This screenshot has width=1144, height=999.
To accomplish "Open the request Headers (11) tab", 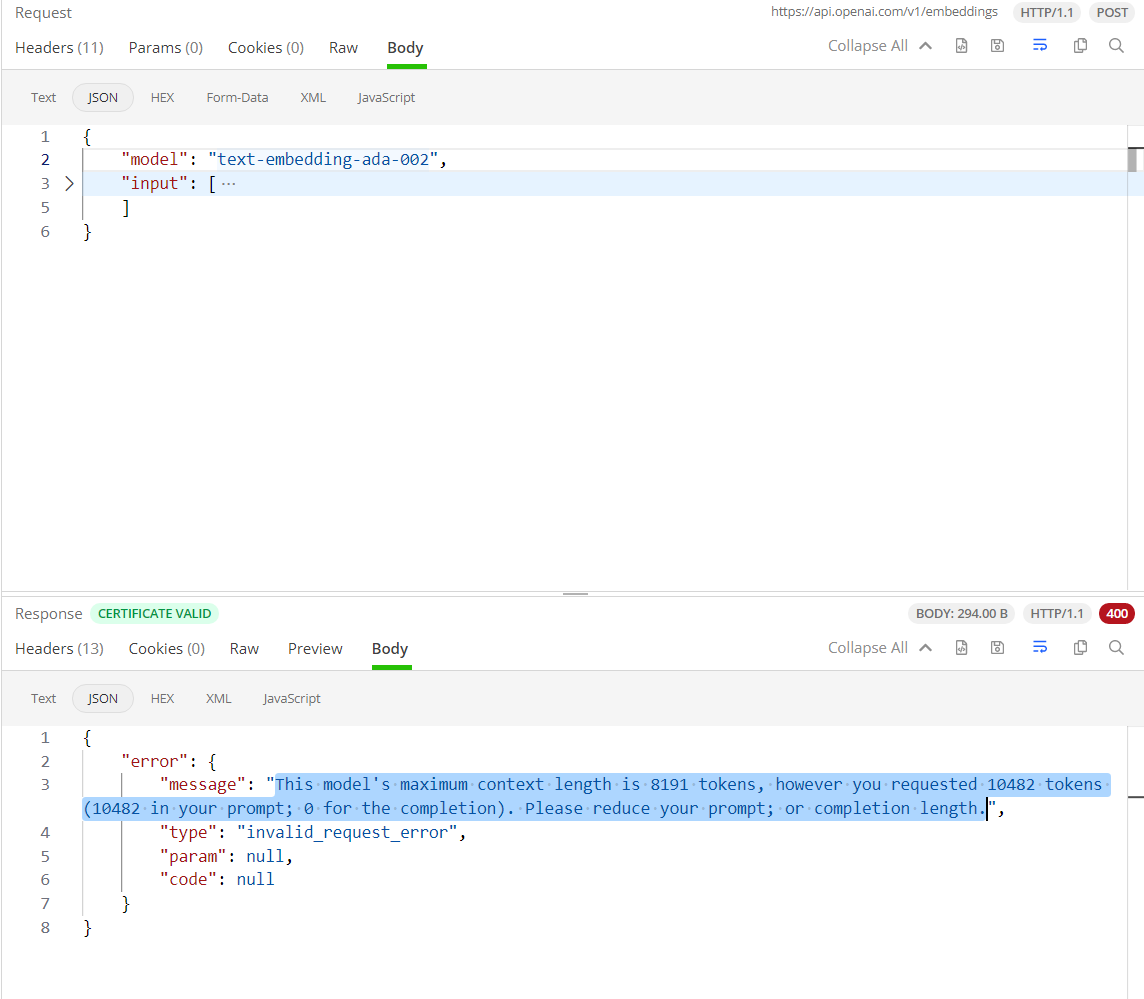I will 59,48.
